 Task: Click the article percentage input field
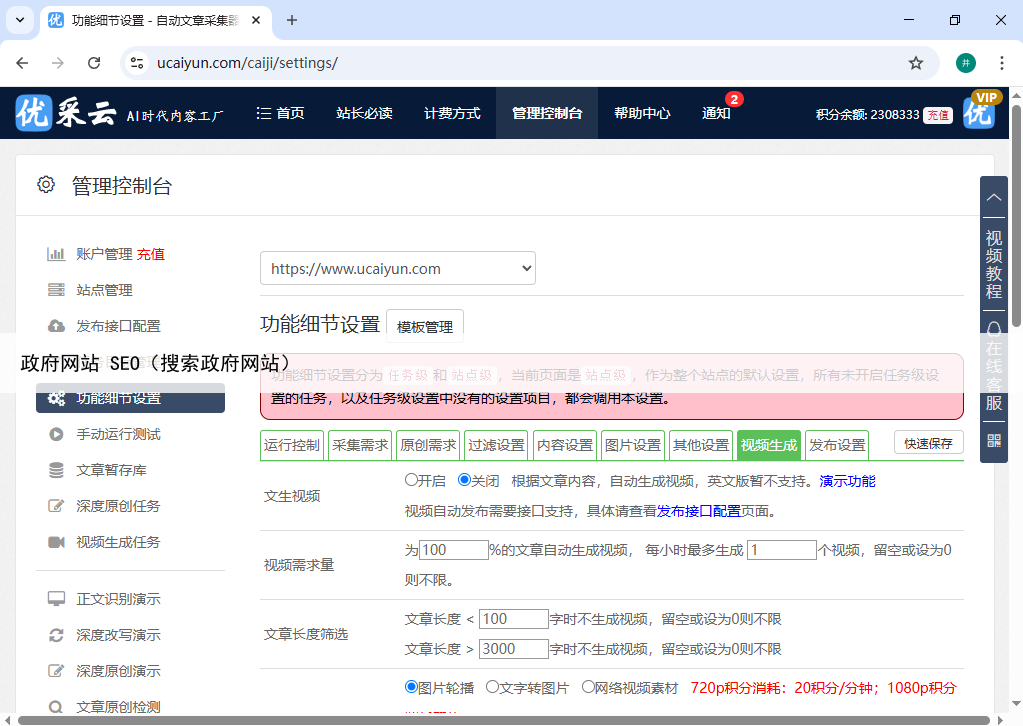[453, 550]
